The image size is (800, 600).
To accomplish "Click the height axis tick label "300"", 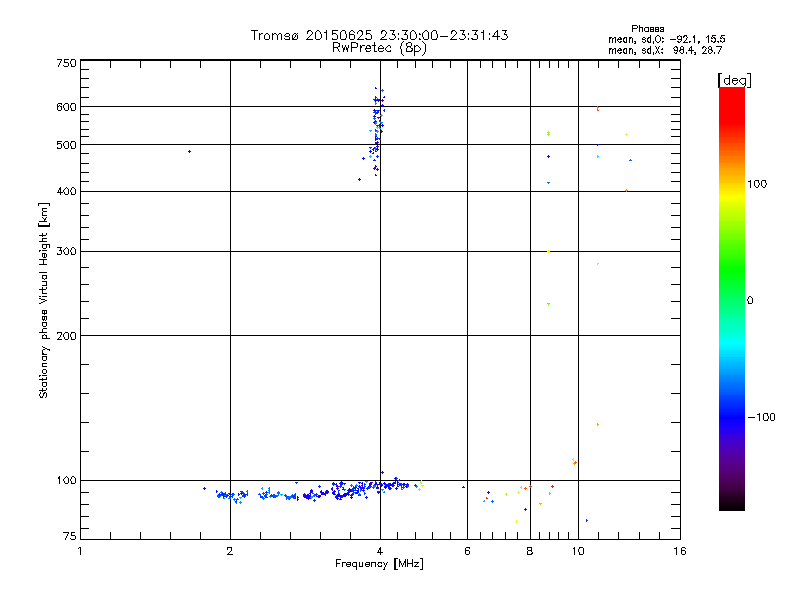I will click(66, 252).
